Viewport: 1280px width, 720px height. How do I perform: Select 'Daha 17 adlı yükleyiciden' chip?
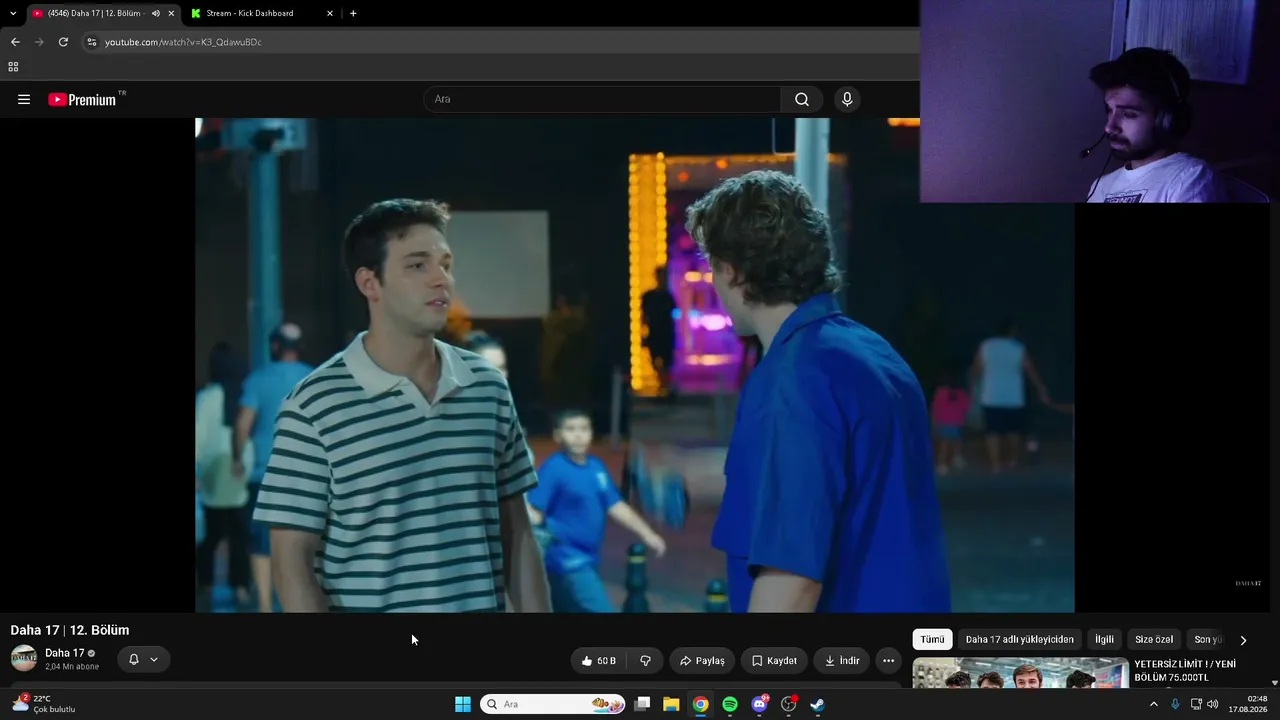tap(1020, 639)
